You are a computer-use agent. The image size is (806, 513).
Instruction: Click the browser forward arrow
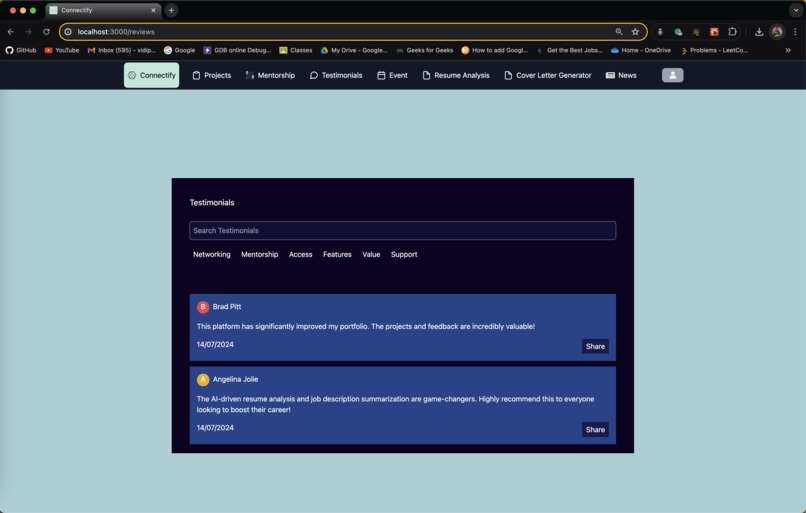28,32
